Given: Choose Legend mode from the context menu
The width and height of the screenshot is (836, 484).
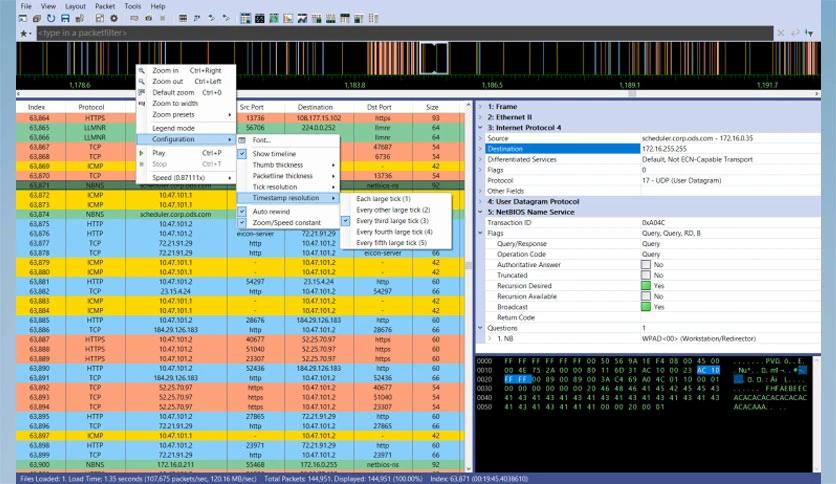Looking at the screenshot, I should click(x=186, y=128).
